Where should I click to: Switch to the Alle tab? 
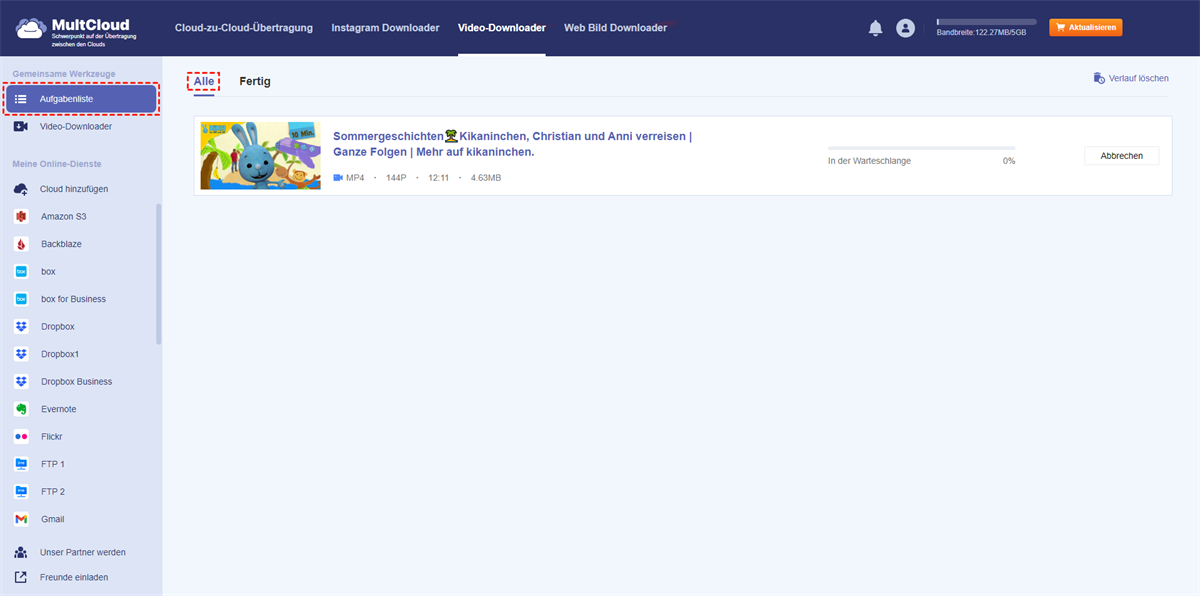point(204,81)
